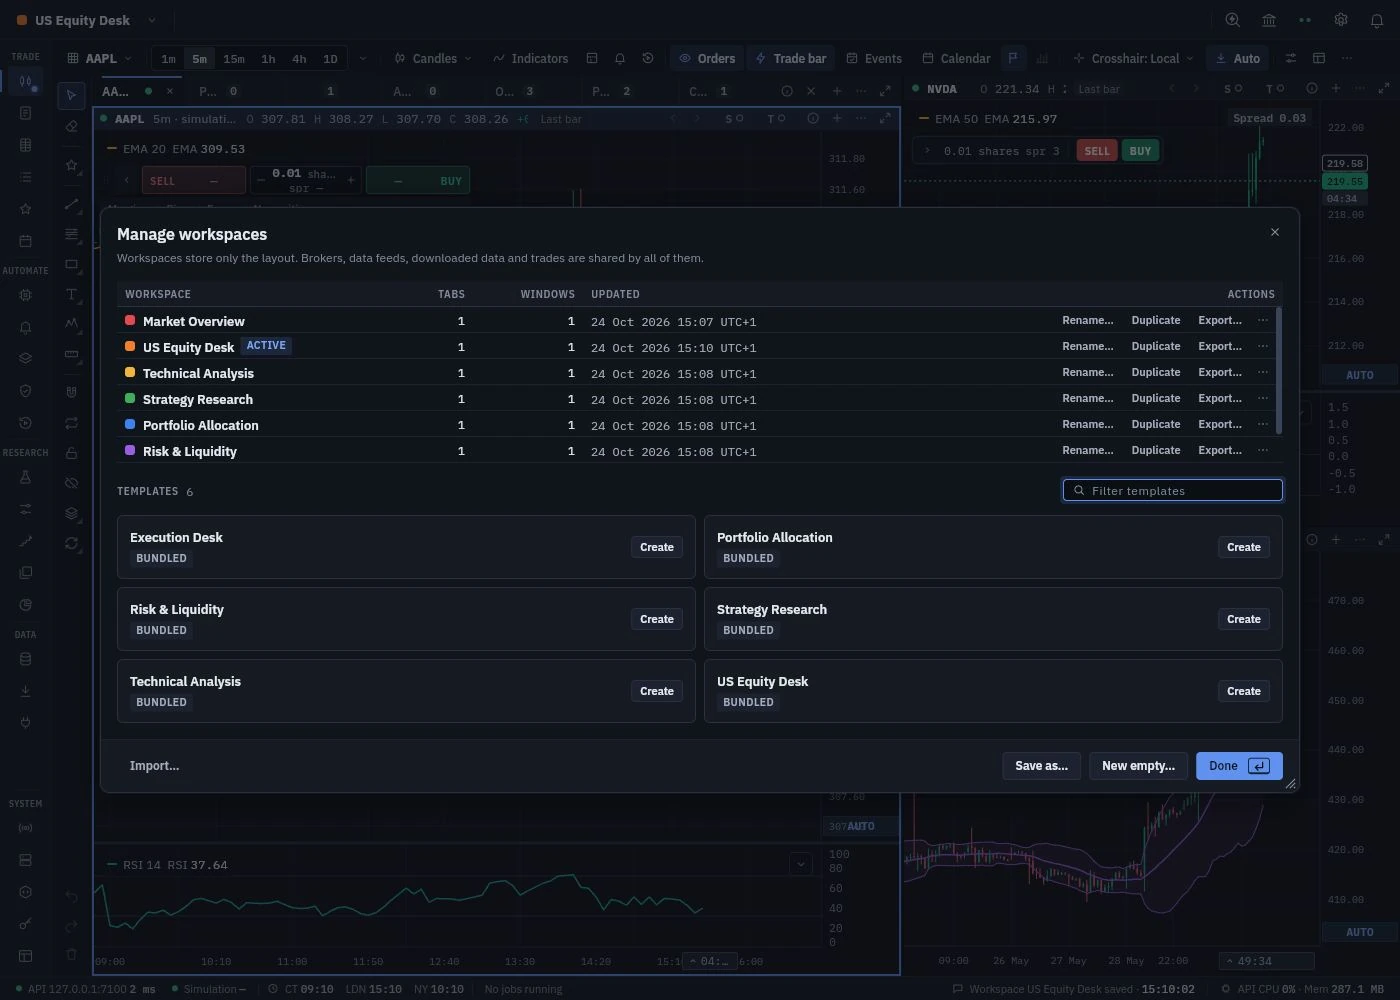Select the eraser tool in drawing sidebar
The width and height of the screenshot is (1400, 1000).
(71, 126)
